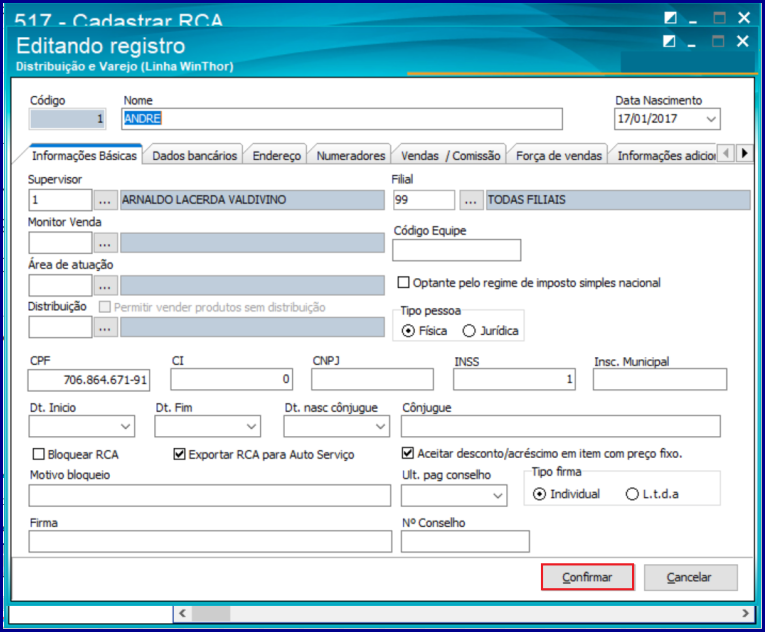Select the Física radio button

pyautogui.click(x=408, y=331)
